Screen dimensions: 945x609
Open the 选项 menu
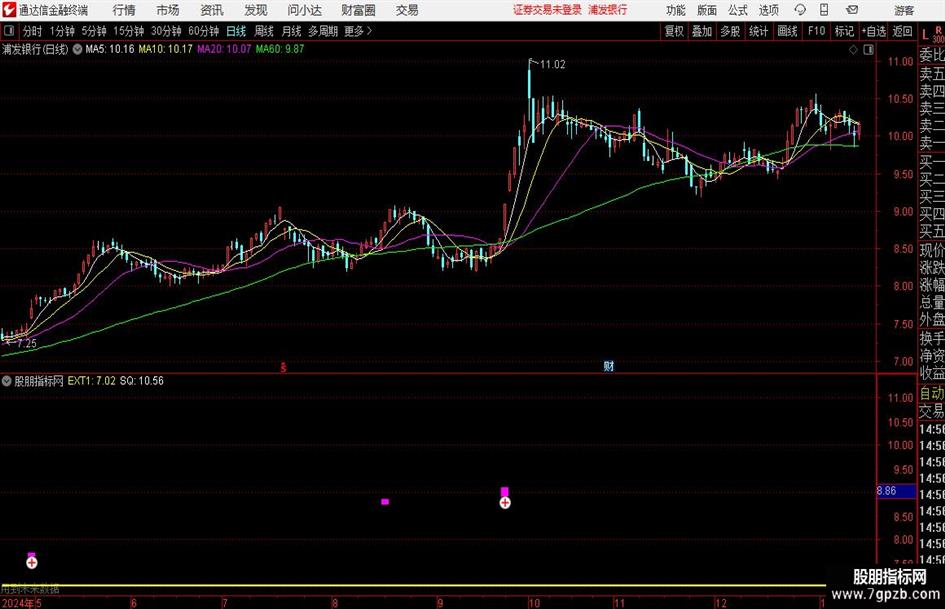(768, 10)
